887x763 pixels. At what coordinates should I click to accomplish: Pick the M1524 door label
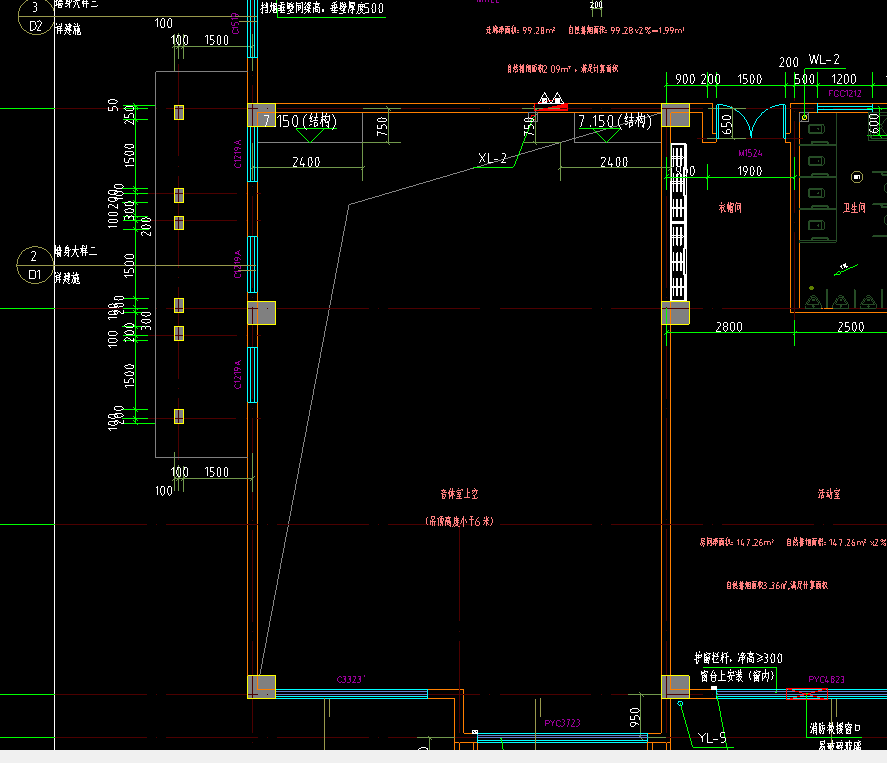[750, 153]
